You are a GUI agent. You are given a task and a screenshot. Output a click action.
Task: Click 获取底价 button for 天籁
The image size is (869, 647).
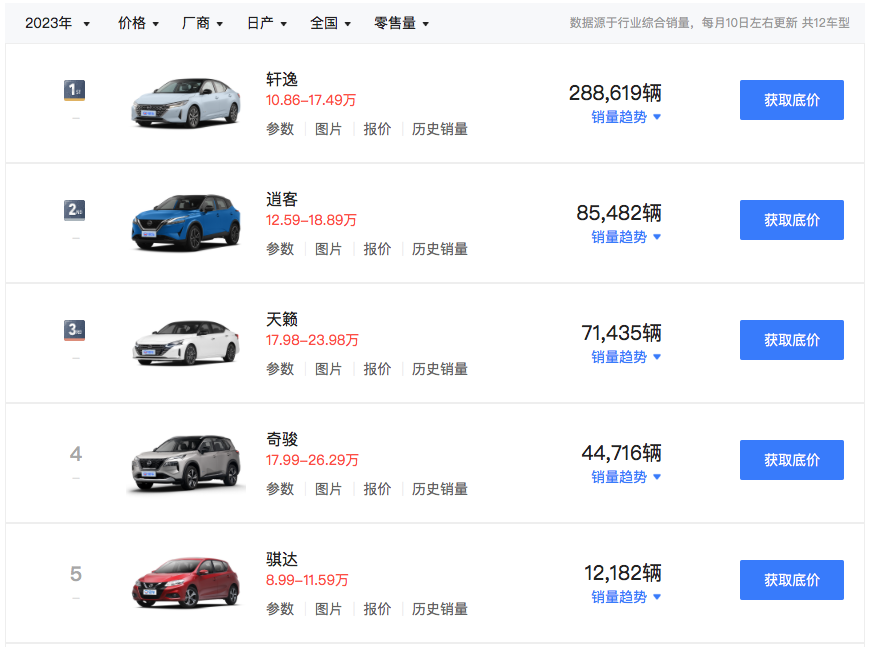tap(791, 340)
